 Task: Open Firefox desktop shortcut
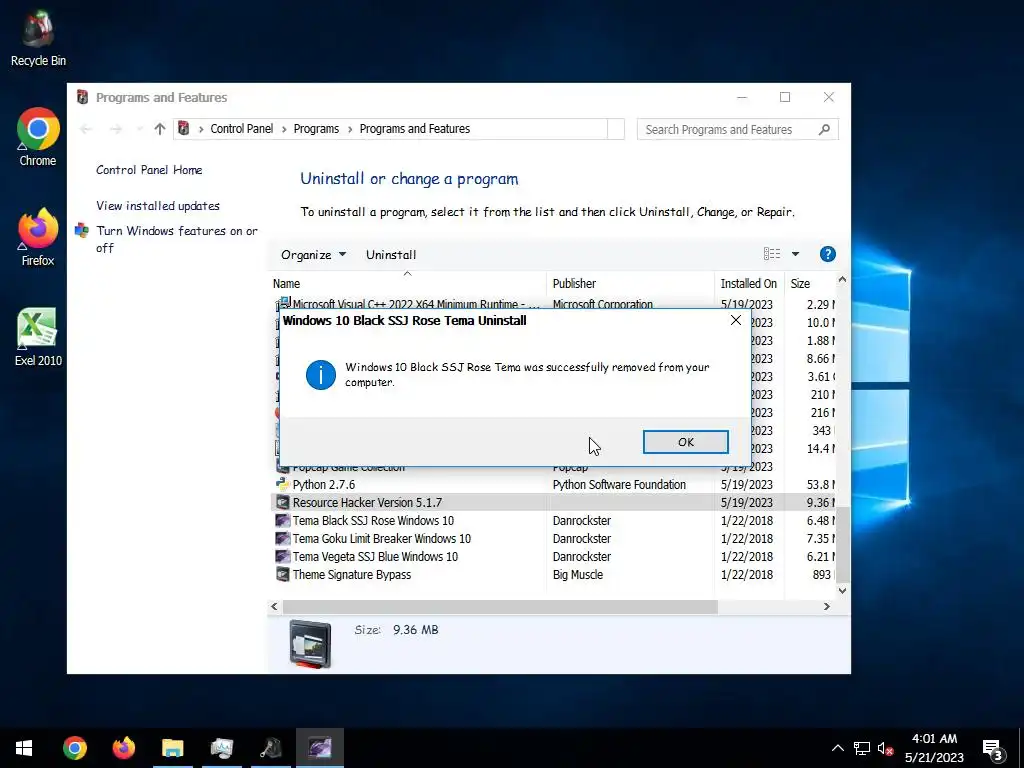pos(38,238)
